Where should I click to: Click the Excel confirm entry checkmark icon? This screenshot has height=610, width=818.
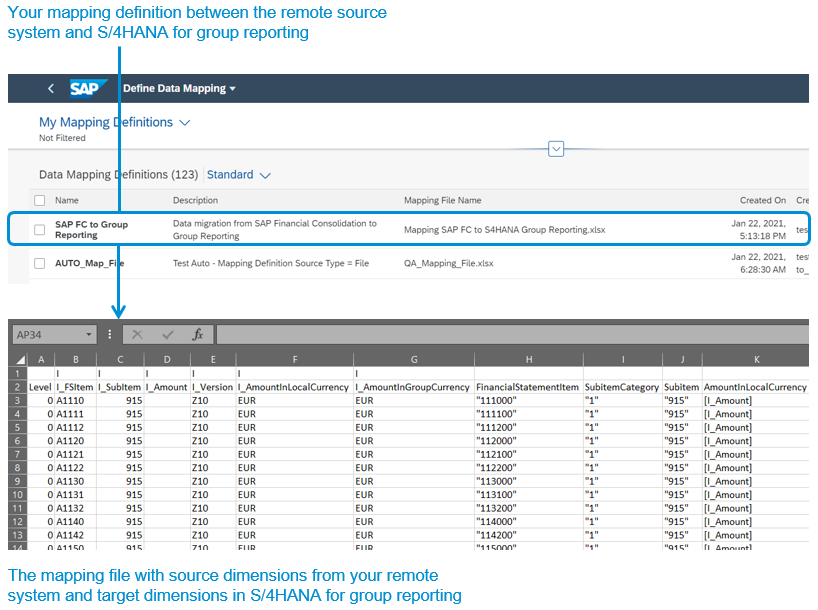pos(167,334)
